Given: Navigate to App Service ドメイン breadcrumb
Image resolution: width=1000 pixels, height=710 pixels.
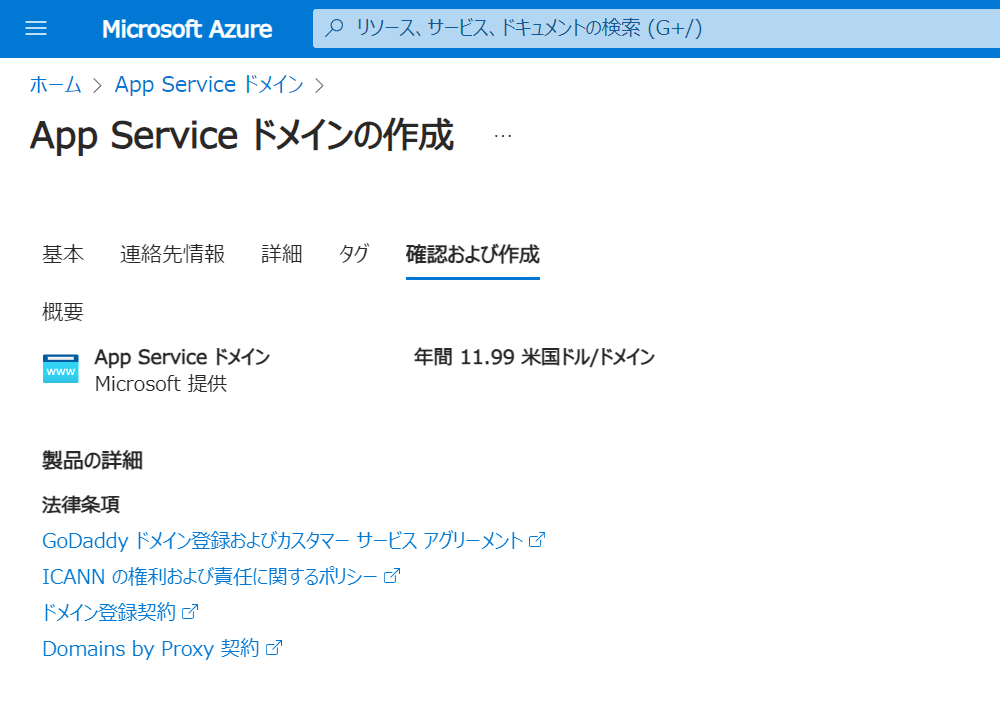Looking at the screenshot, I should pos(209,85).
